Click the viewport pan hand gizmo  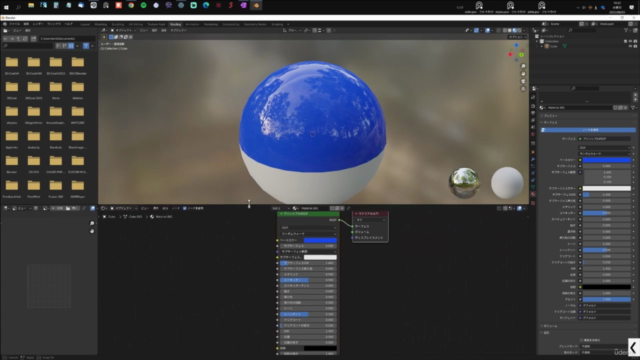tap(523, 74)
